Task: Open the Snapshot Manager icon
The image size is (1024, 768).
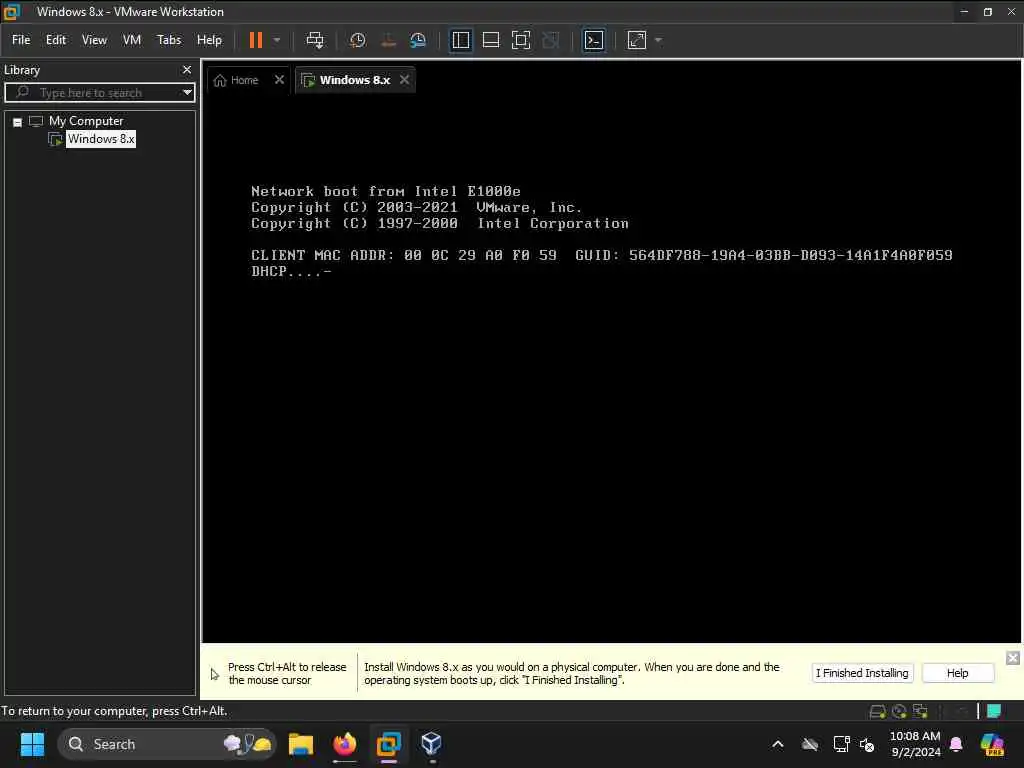Action: pos(418,40)
